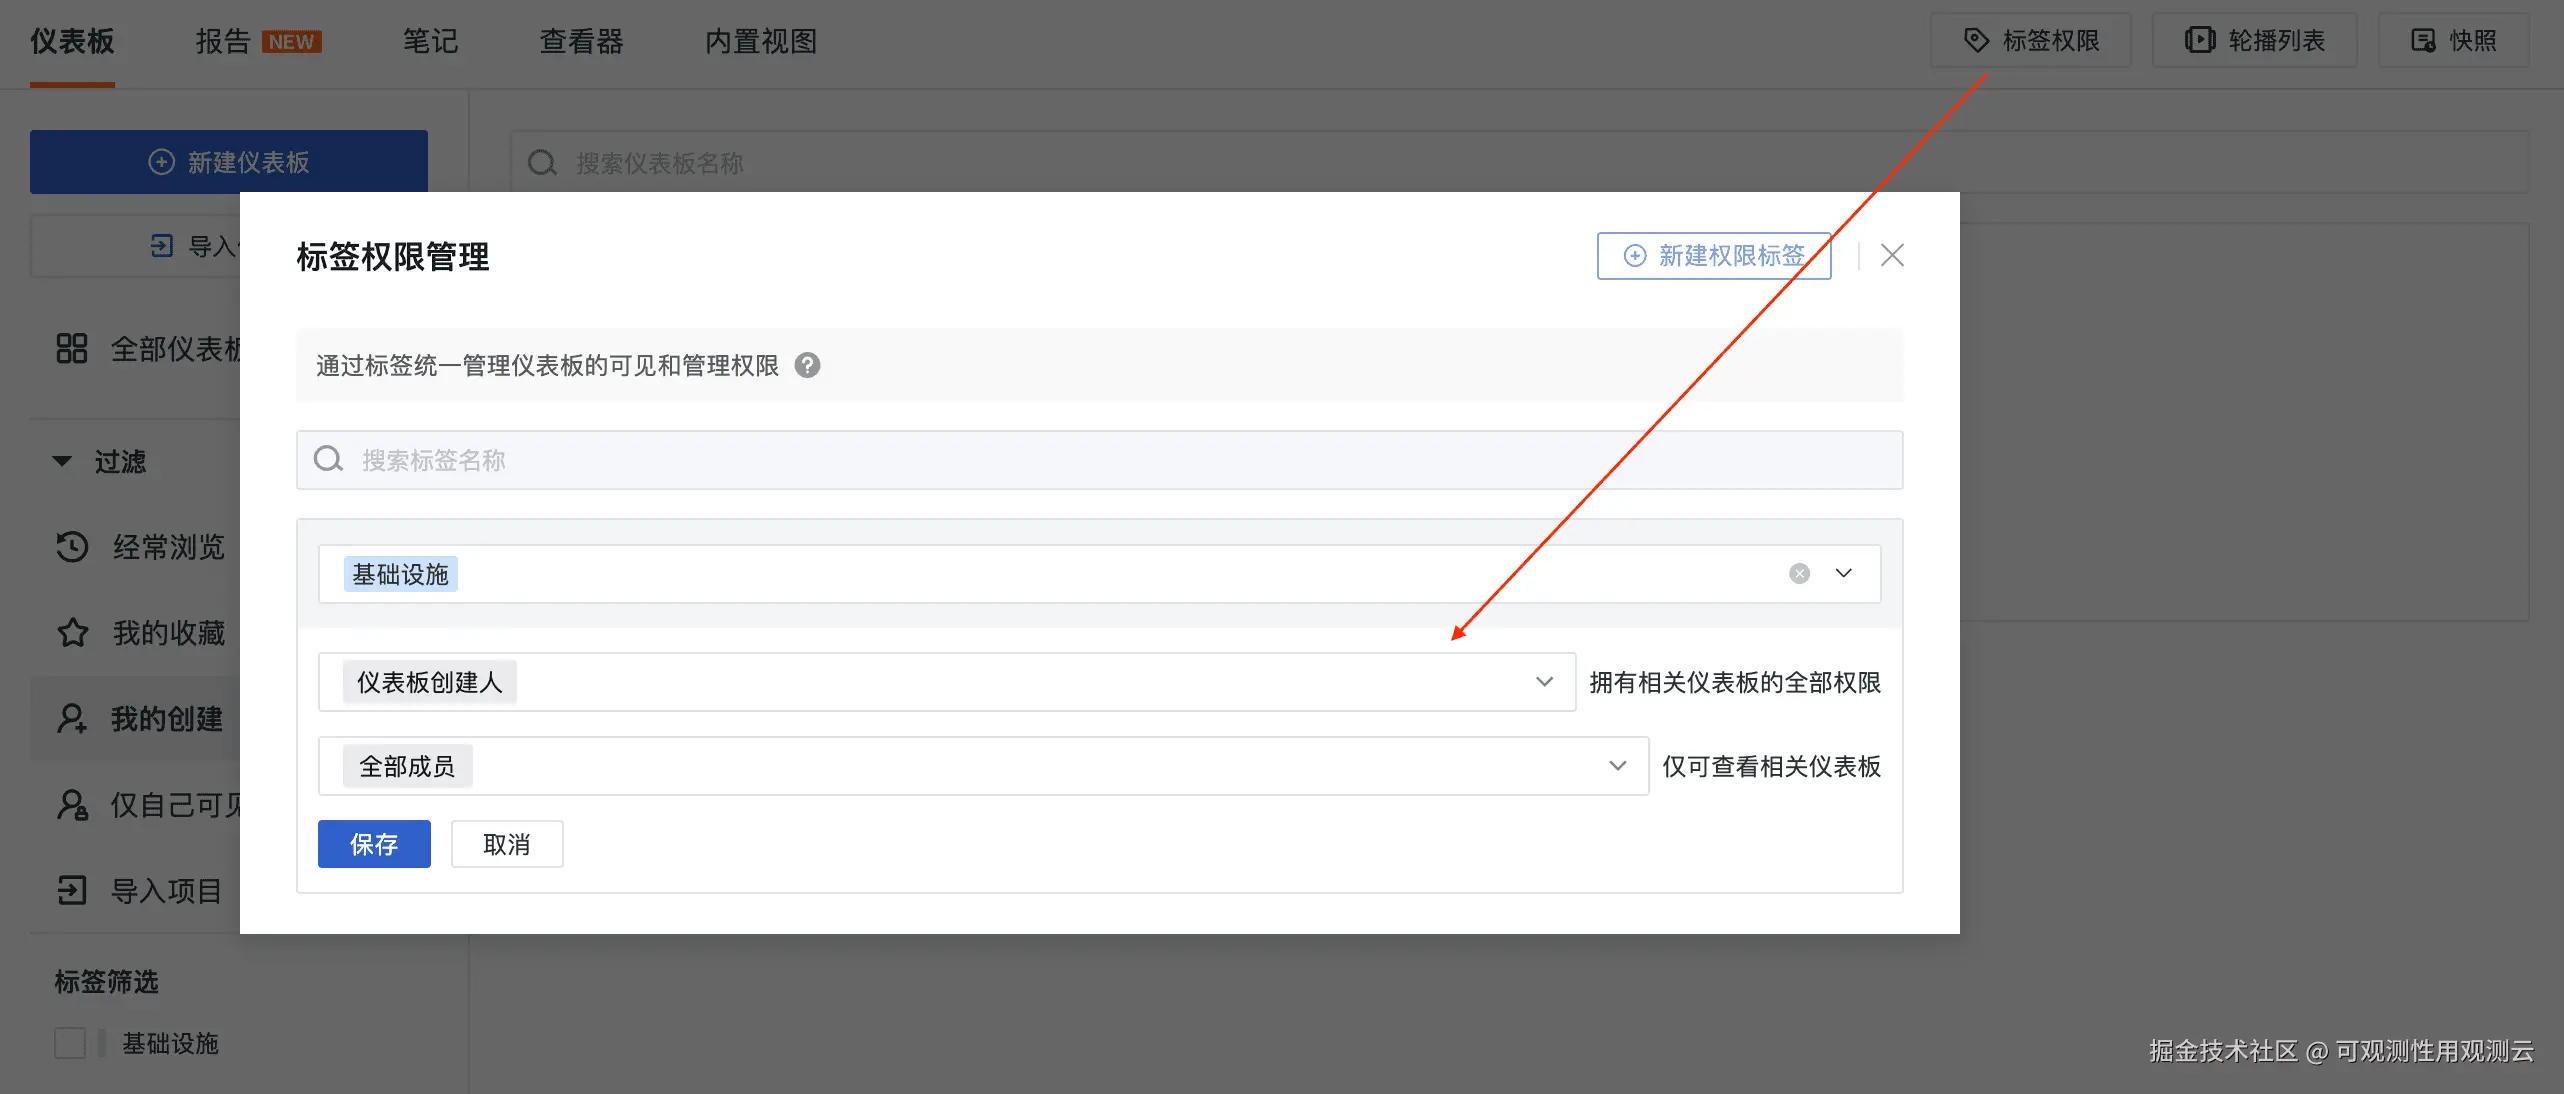The width and height of the screenshot is (2564, 1094).
Task: Collapse the 过滤 section triangle
Action: point(62,461)
